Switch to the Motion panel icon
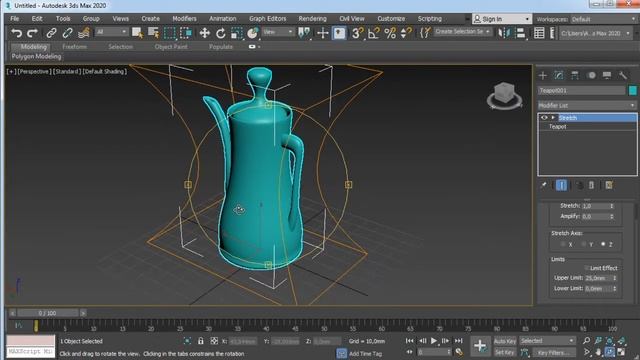 [x=591, y=75]
